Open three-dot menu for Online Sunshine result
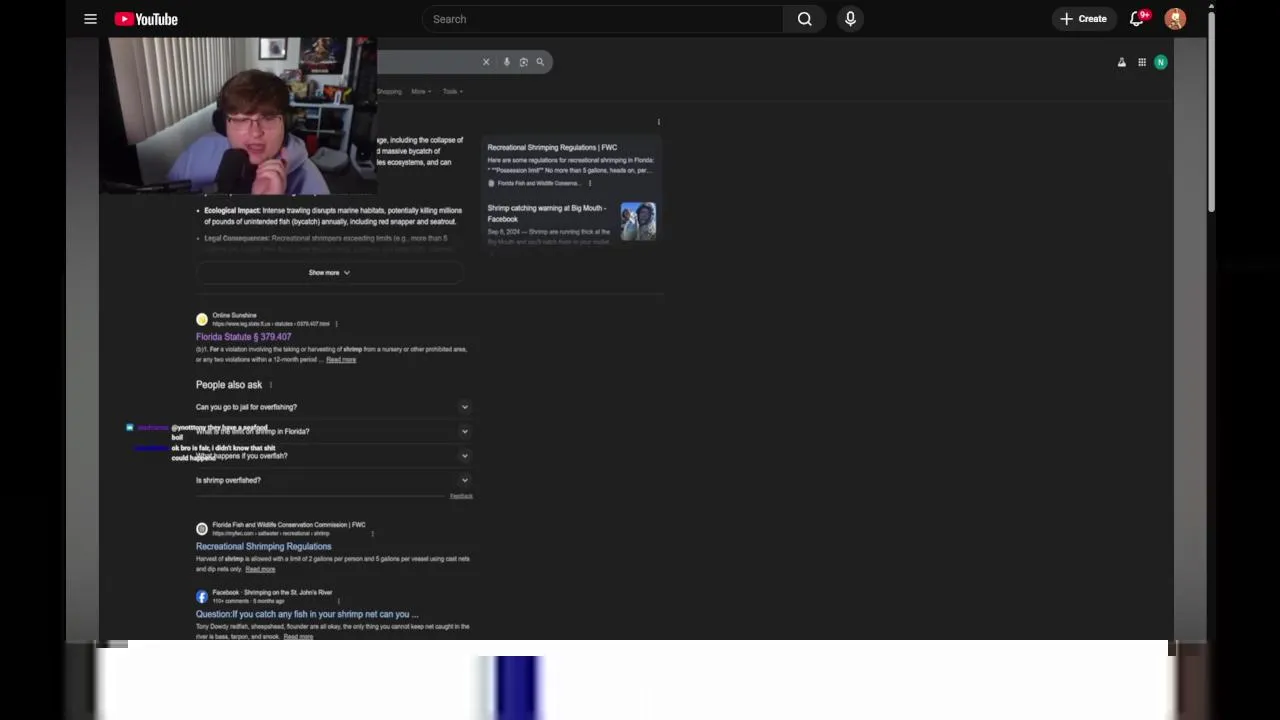This screenshot has width=1280, height=720. [336, 324]
